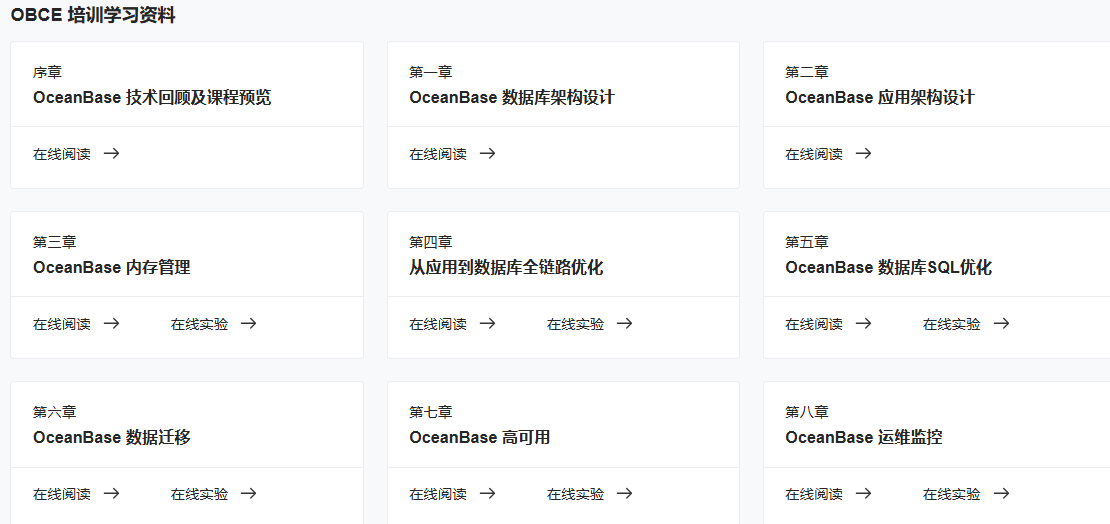Click arrow icon next to 第二章 在线阅读

(863, 154)
